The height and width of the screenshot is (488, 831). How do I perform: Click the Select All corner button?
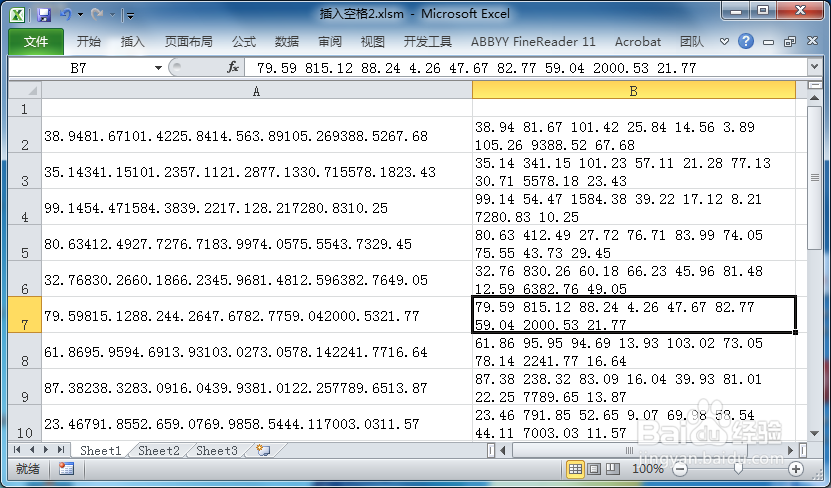[x=25, y=90]
